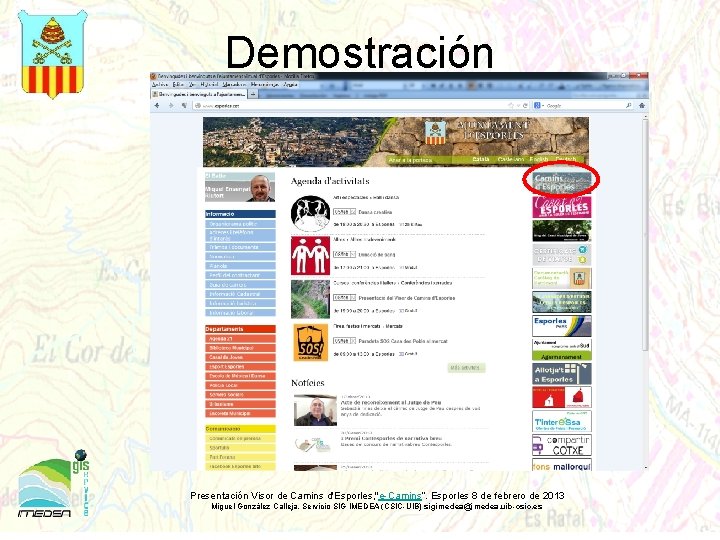Open Agenda 21 department link
The width and height of the screenshot is (720, 540).
point(240,338)
